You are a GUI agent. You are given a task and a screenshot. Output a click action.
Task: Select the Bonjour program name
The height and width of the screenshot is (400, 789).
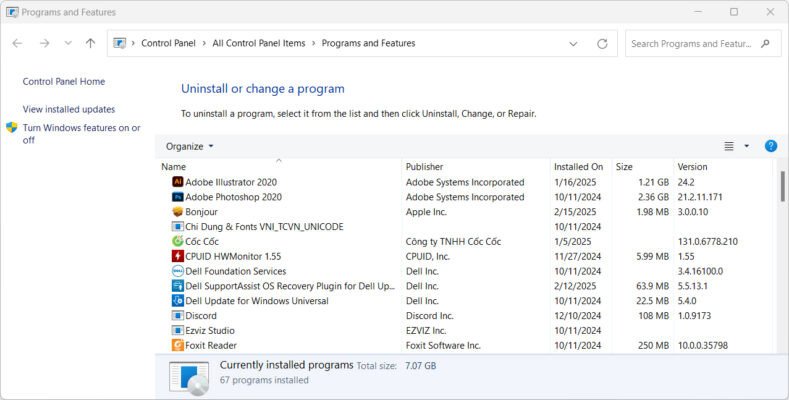(201, 212)
